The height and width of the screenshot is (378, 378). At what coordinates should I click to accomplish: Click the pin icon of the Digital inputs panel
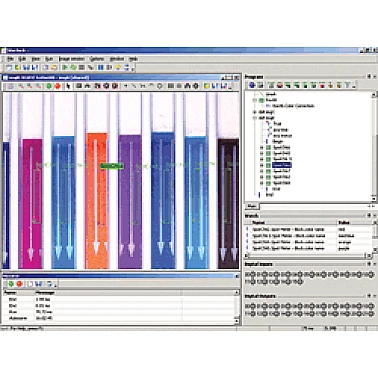click(x=369, y=264)
